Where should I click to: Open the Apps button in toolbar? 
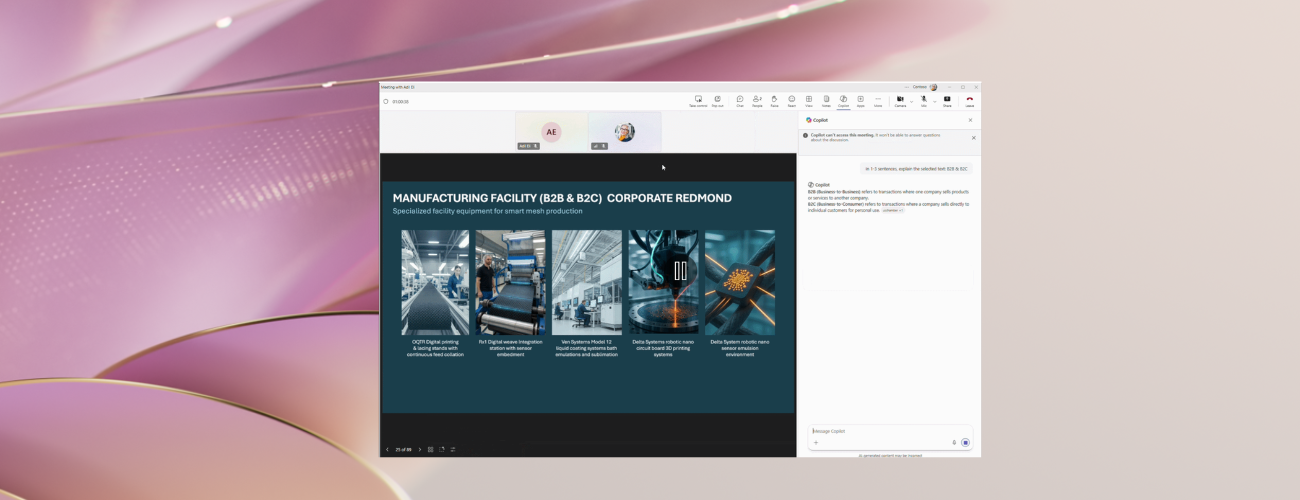(860, 101)
